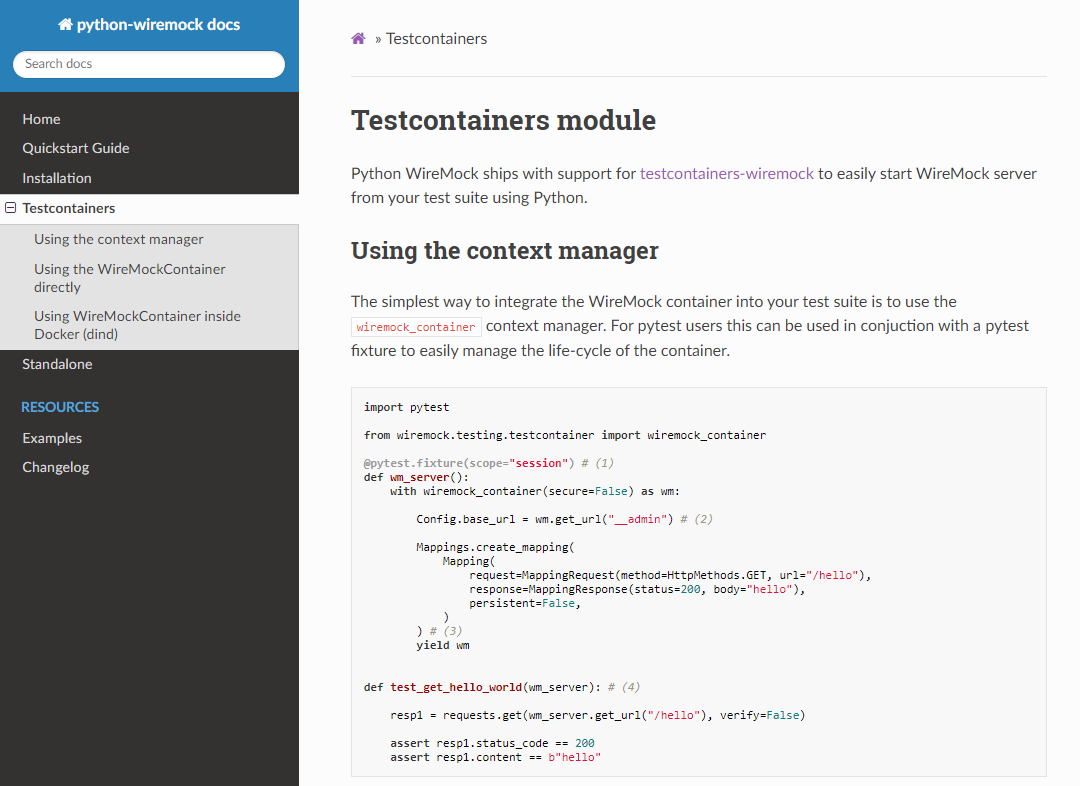Click the 'def wm_server():' line
Viewport: 1080px width, 786px height.
point(416,477)
